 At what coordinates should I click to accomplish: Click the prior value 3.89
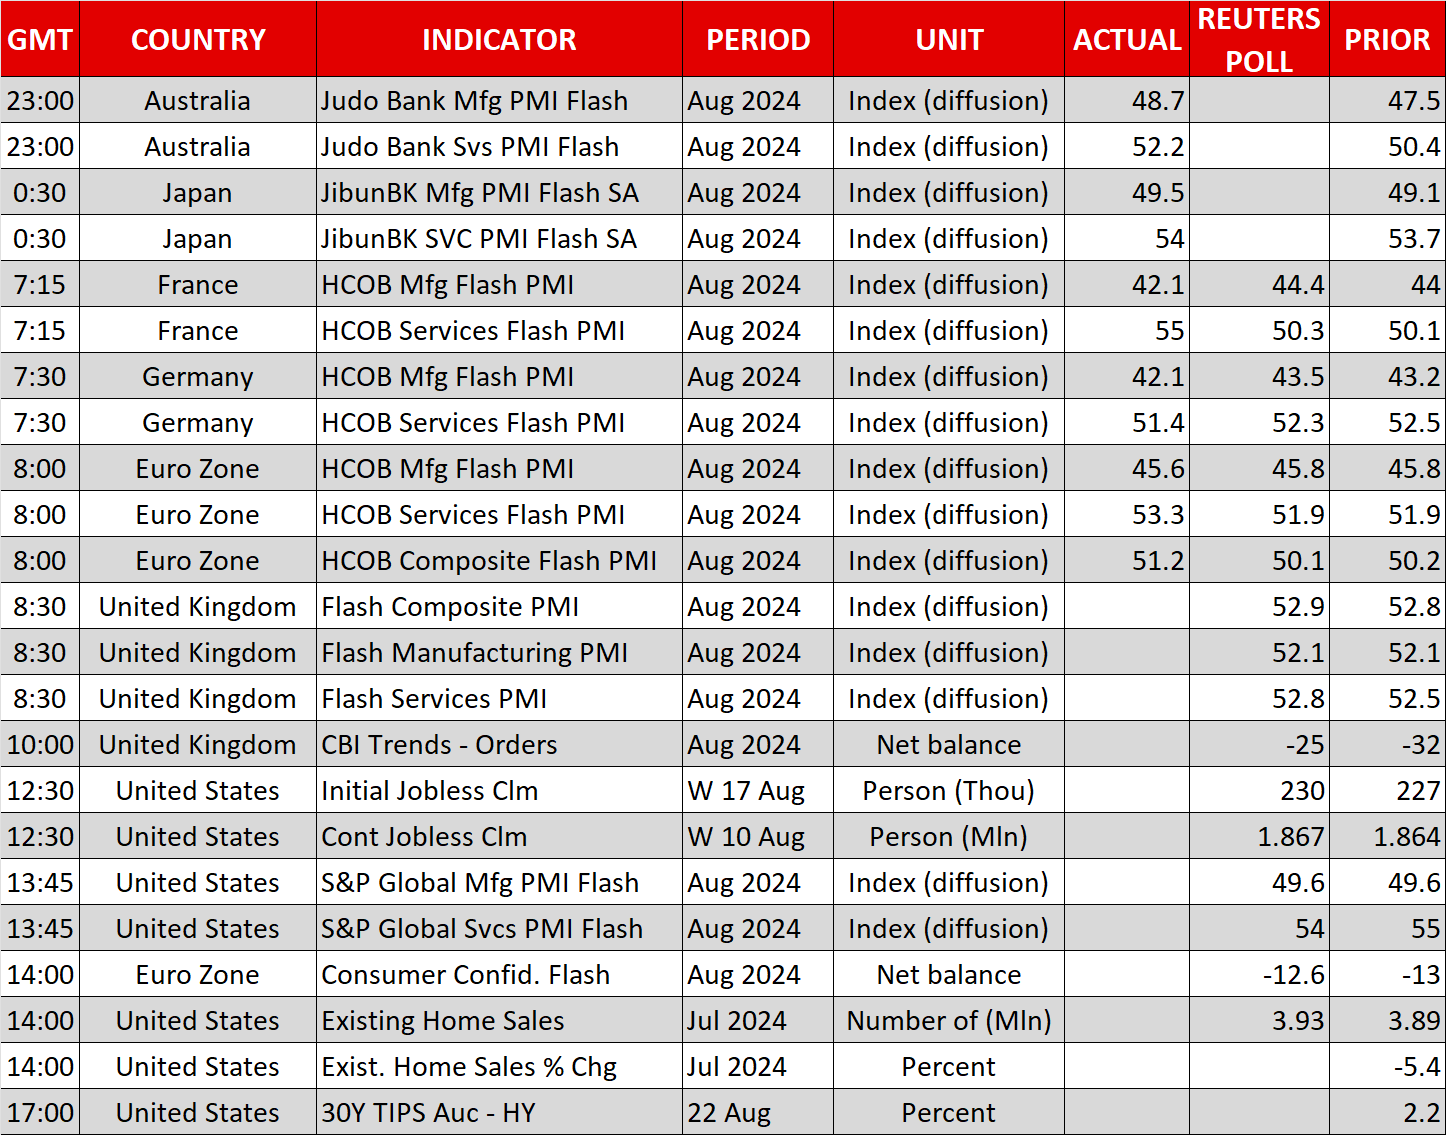tap(1413, 1020)
